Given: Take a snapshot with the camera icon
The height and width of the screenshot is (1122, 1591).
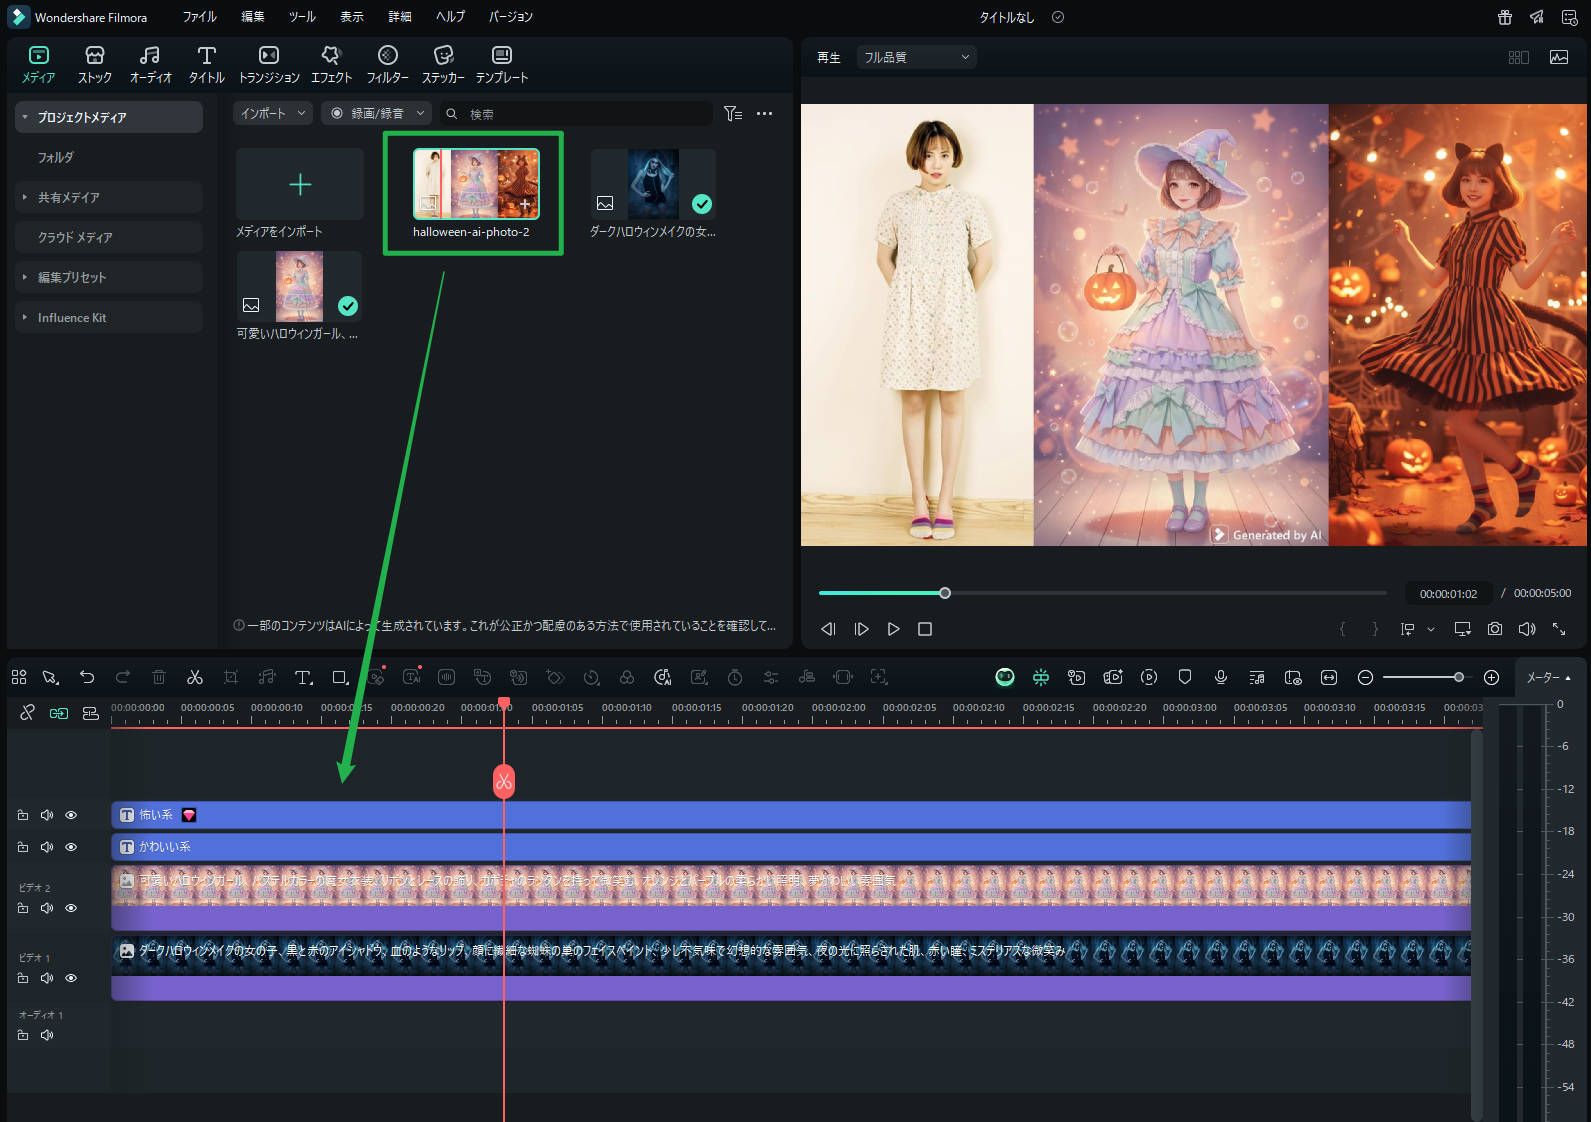Looking at the screenshot, I should (x=1494, y=629).
